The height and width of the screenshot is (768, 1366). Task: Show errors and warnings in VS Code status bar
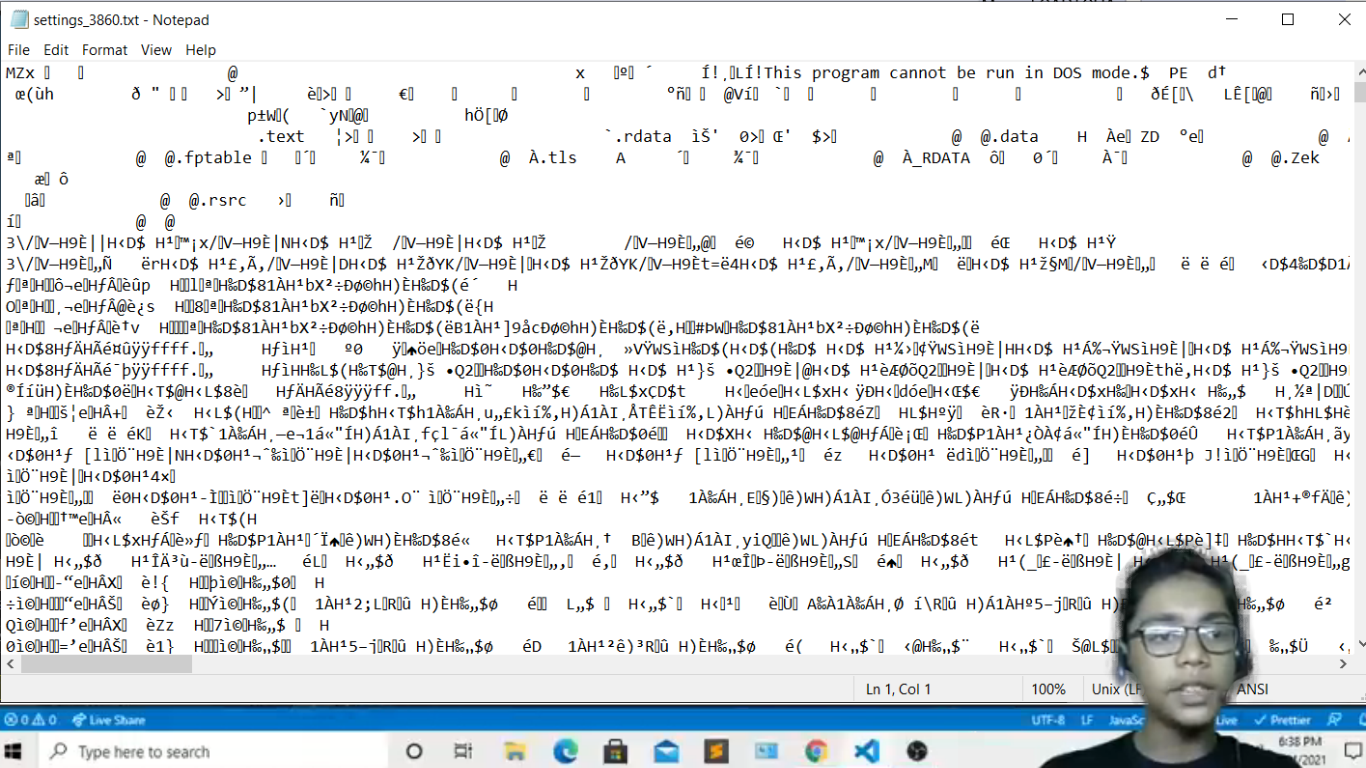[x=31, y=720]
